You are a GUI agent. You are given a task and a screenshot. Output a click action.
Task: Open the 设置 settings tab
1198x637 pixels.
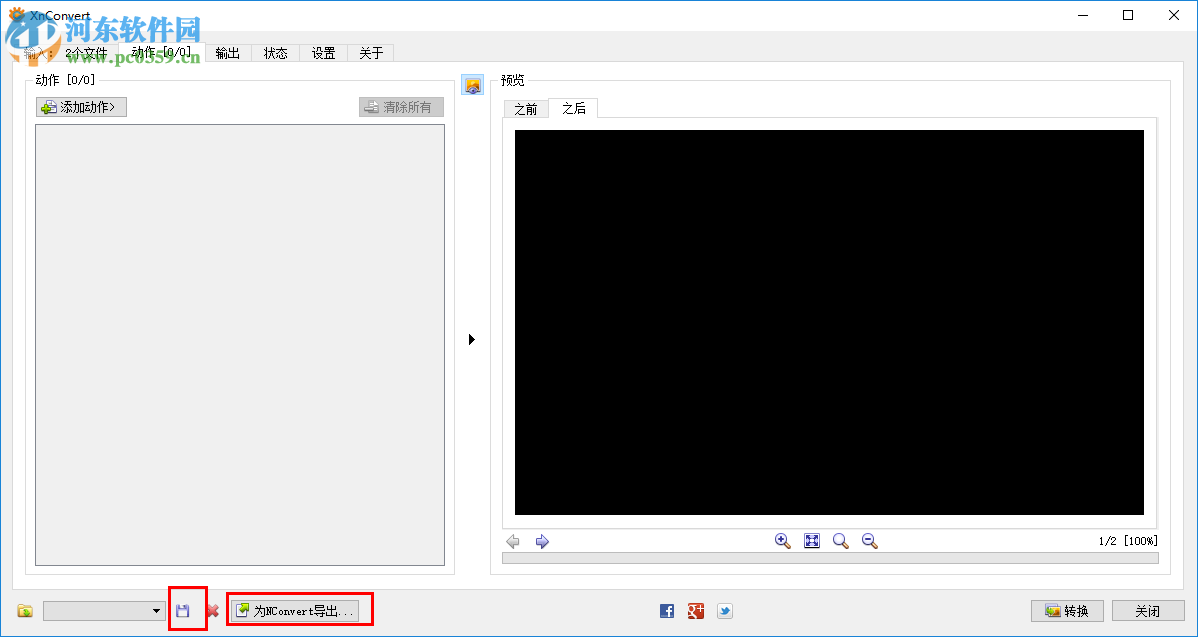coord(323,53)
